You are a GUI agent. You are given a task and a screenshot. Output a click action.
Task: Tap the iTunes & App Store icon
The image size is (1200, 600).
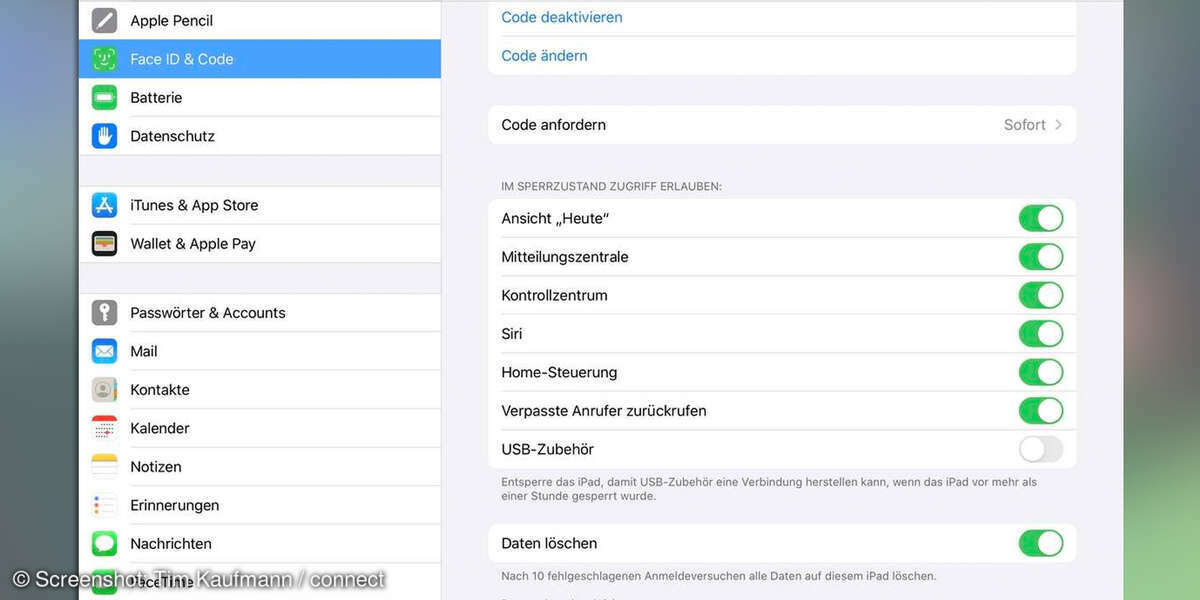click(x=105, y=205)
